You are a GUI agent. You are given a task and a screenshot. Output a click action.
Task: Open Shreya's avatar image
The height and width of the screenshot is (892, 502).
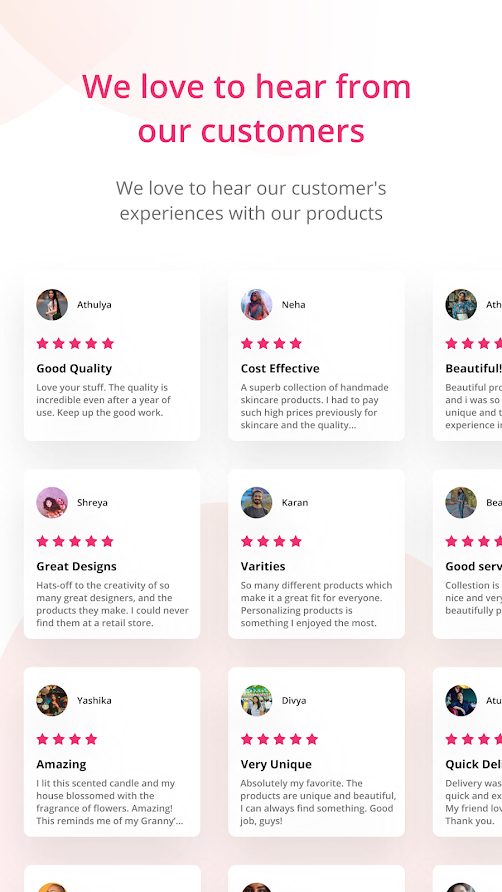tap(52, 502)
